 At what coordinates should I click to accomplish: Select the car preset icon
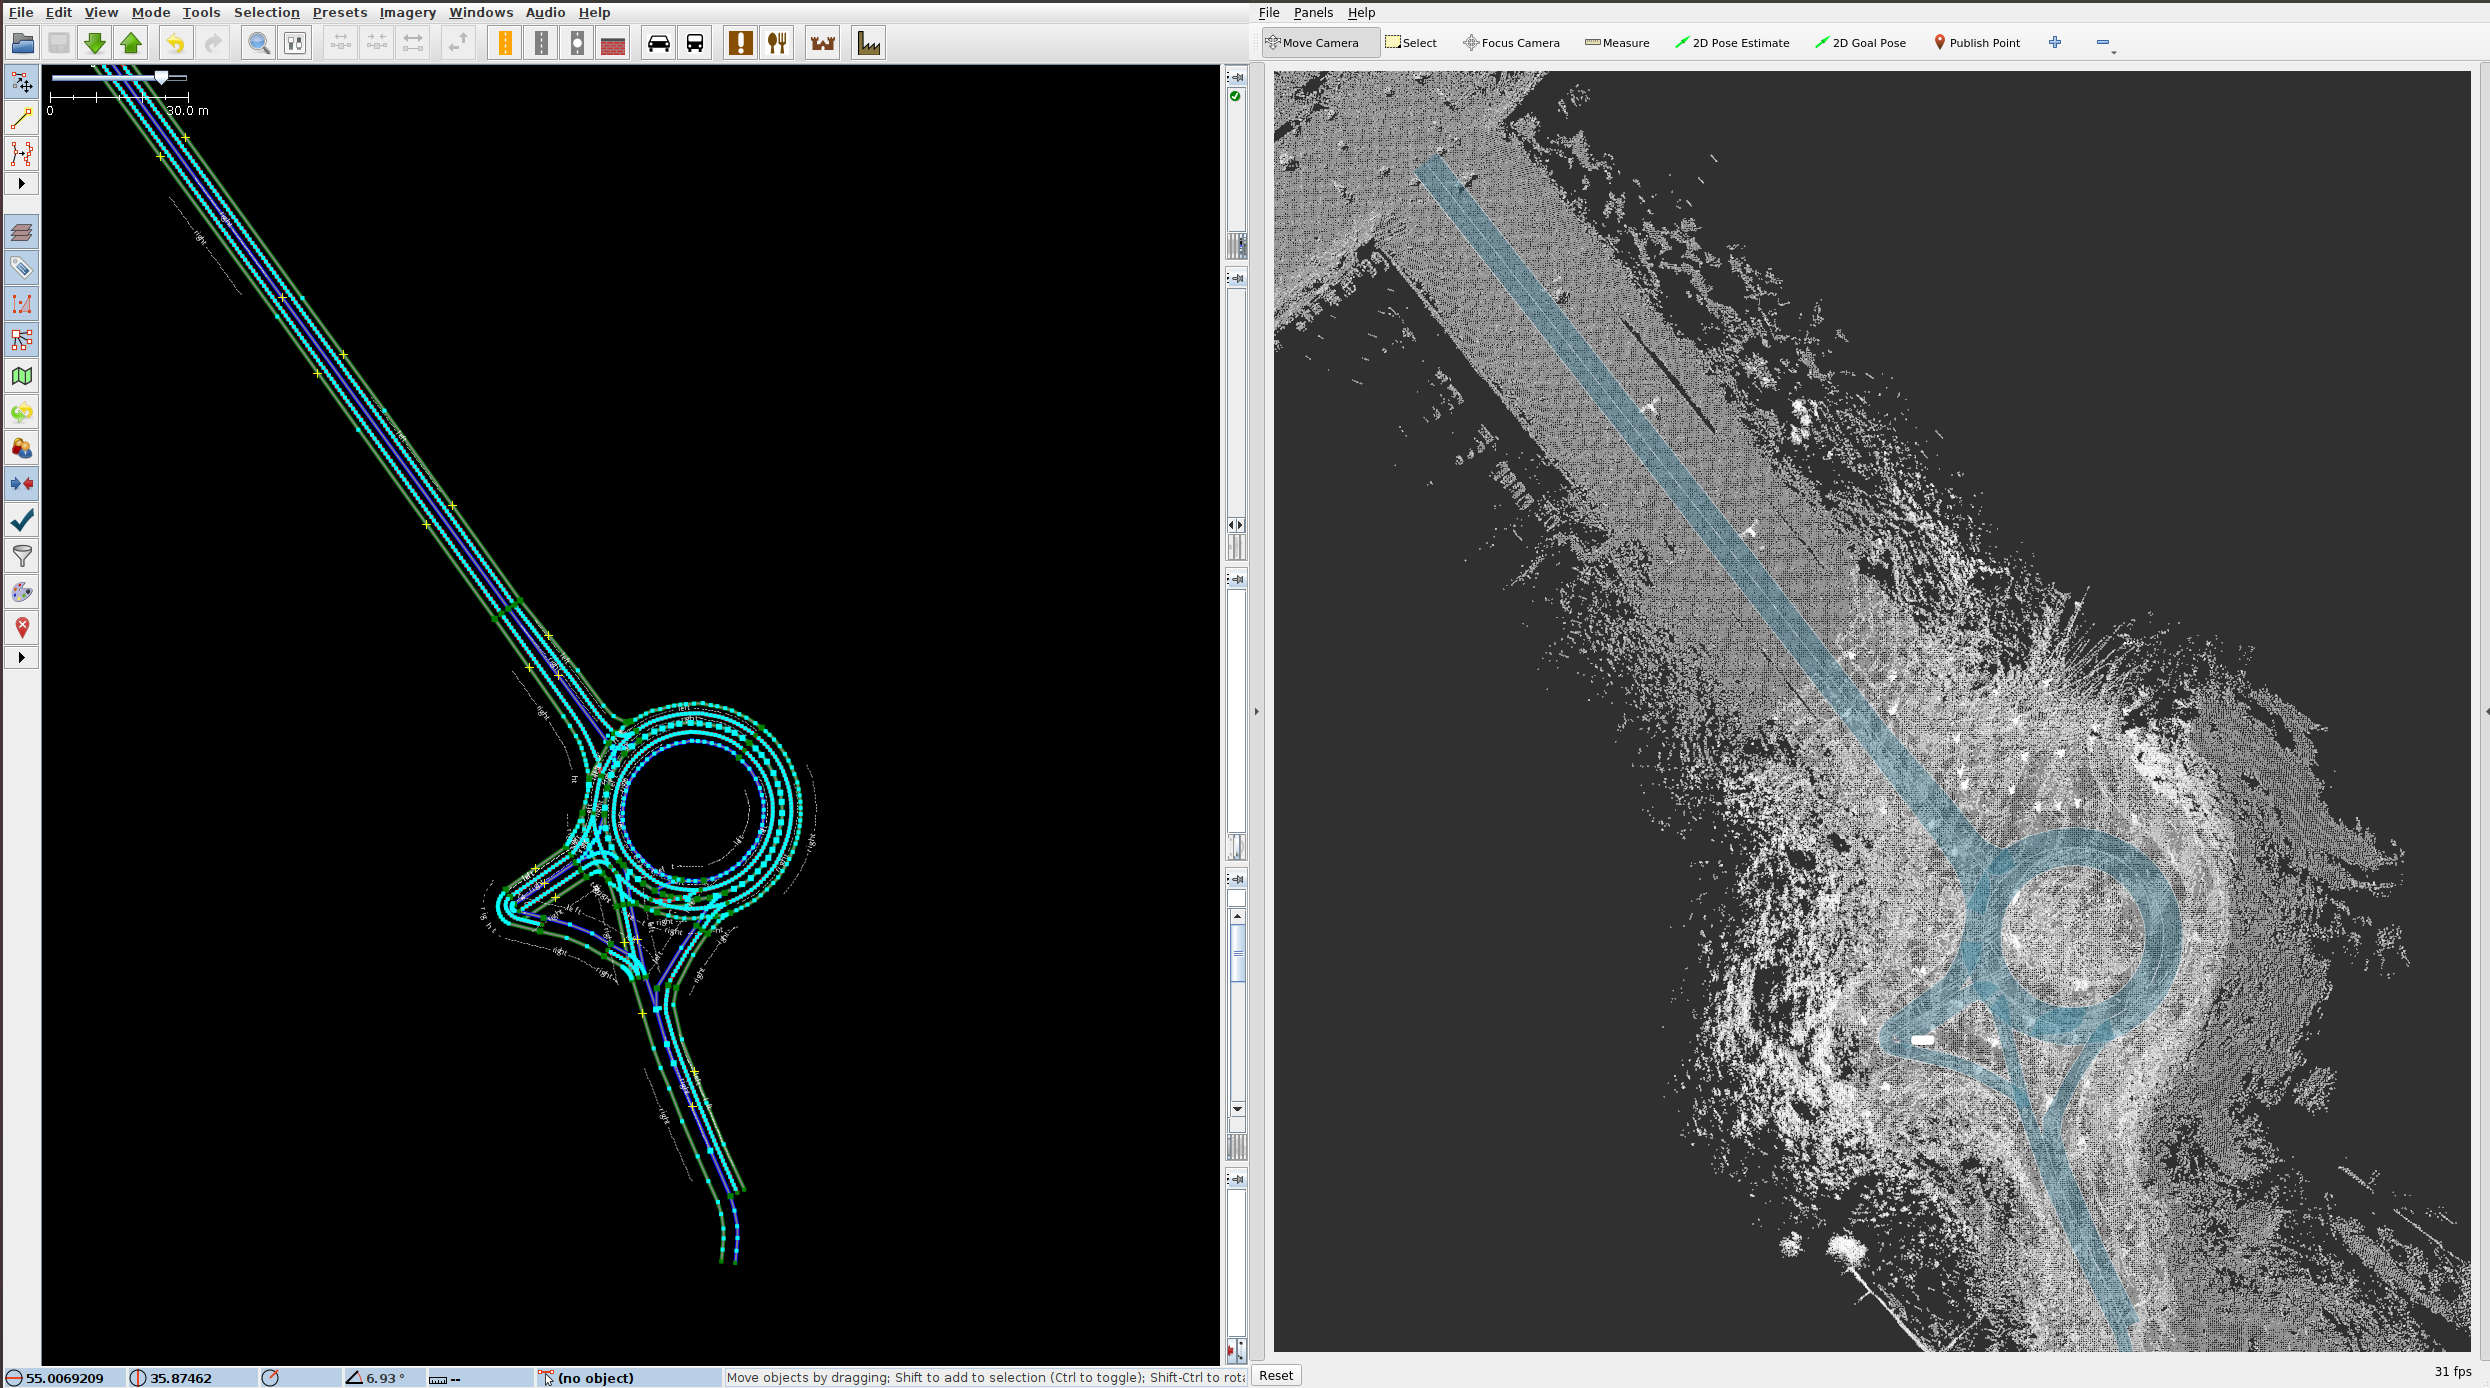pos(659,43)
